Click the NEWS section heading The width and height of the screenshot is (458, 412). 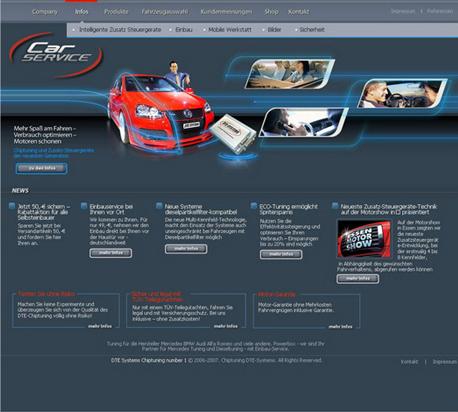tap(20, 191)
